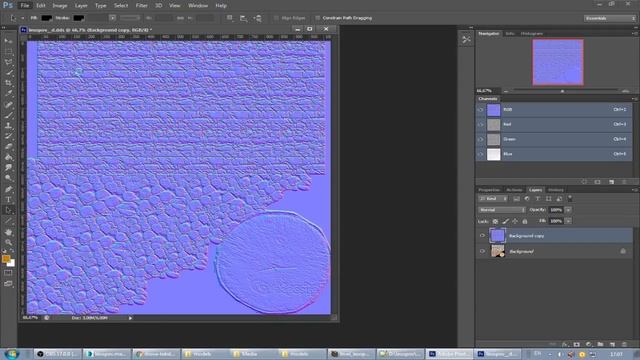Hide the Background layer
Image resolution: width=640 pixels, height=360 pixels.
(x=482, y=251)
